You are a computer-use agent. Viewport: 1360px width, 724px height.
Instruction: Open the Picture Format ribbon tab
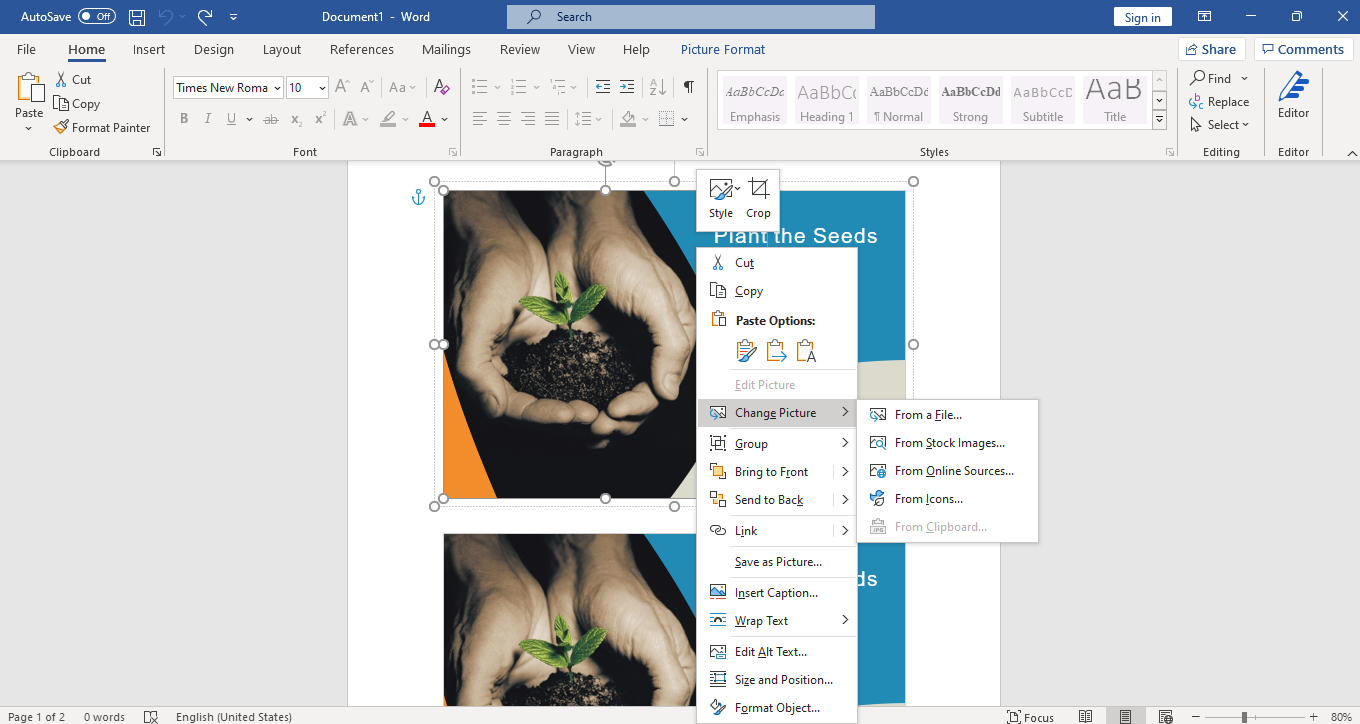(x=722, y=49)
